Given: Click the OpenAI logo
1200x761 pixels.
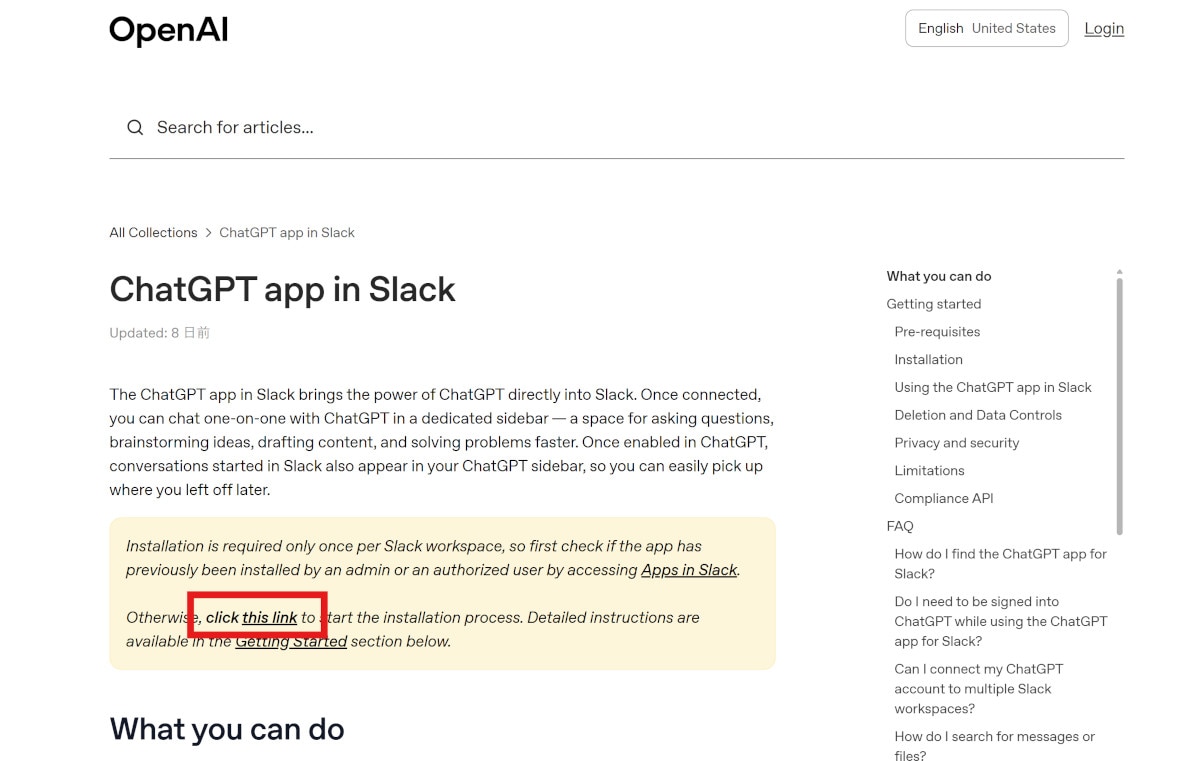Looking at the screenshot, I should point(168,30).
